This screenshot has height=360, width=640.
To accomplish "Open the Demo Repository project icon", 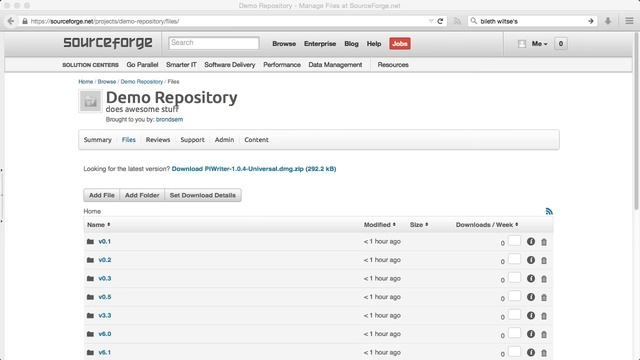I will click(x=90, y=101).
